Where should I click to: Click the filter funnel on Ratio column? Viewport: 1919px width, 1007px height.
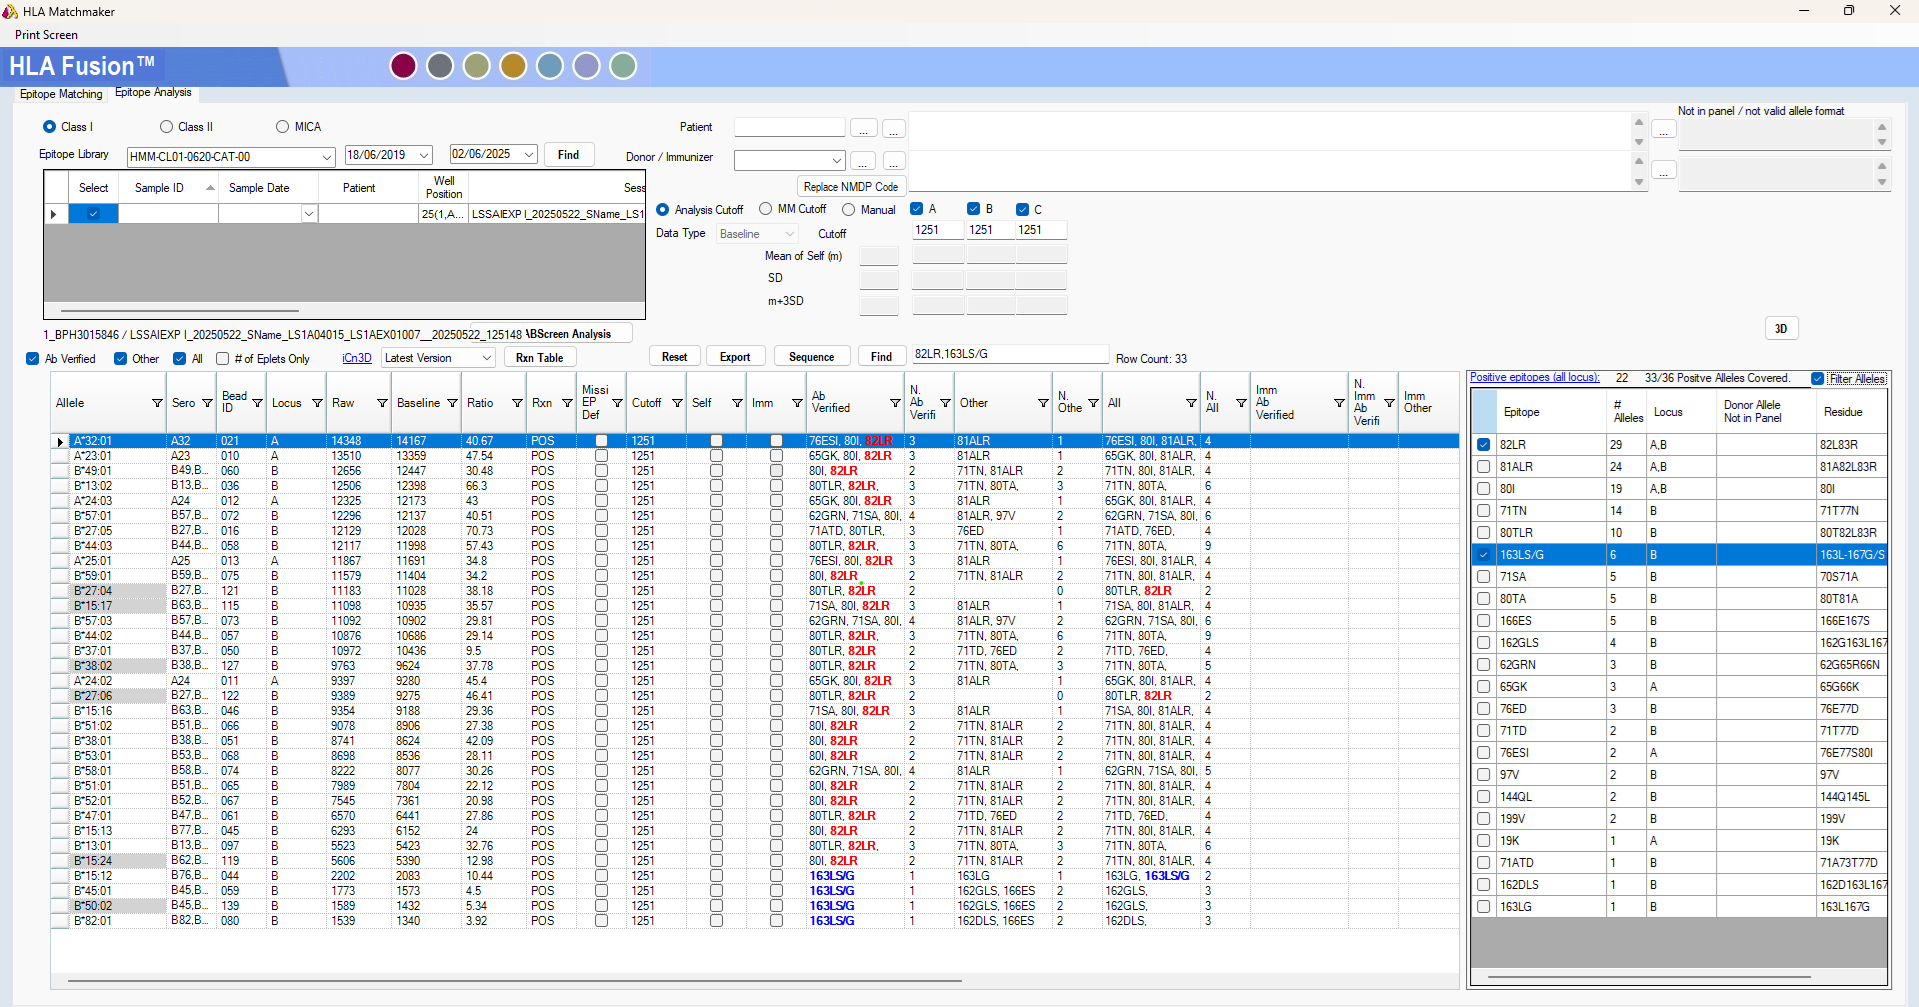click(x=517, y=403)
